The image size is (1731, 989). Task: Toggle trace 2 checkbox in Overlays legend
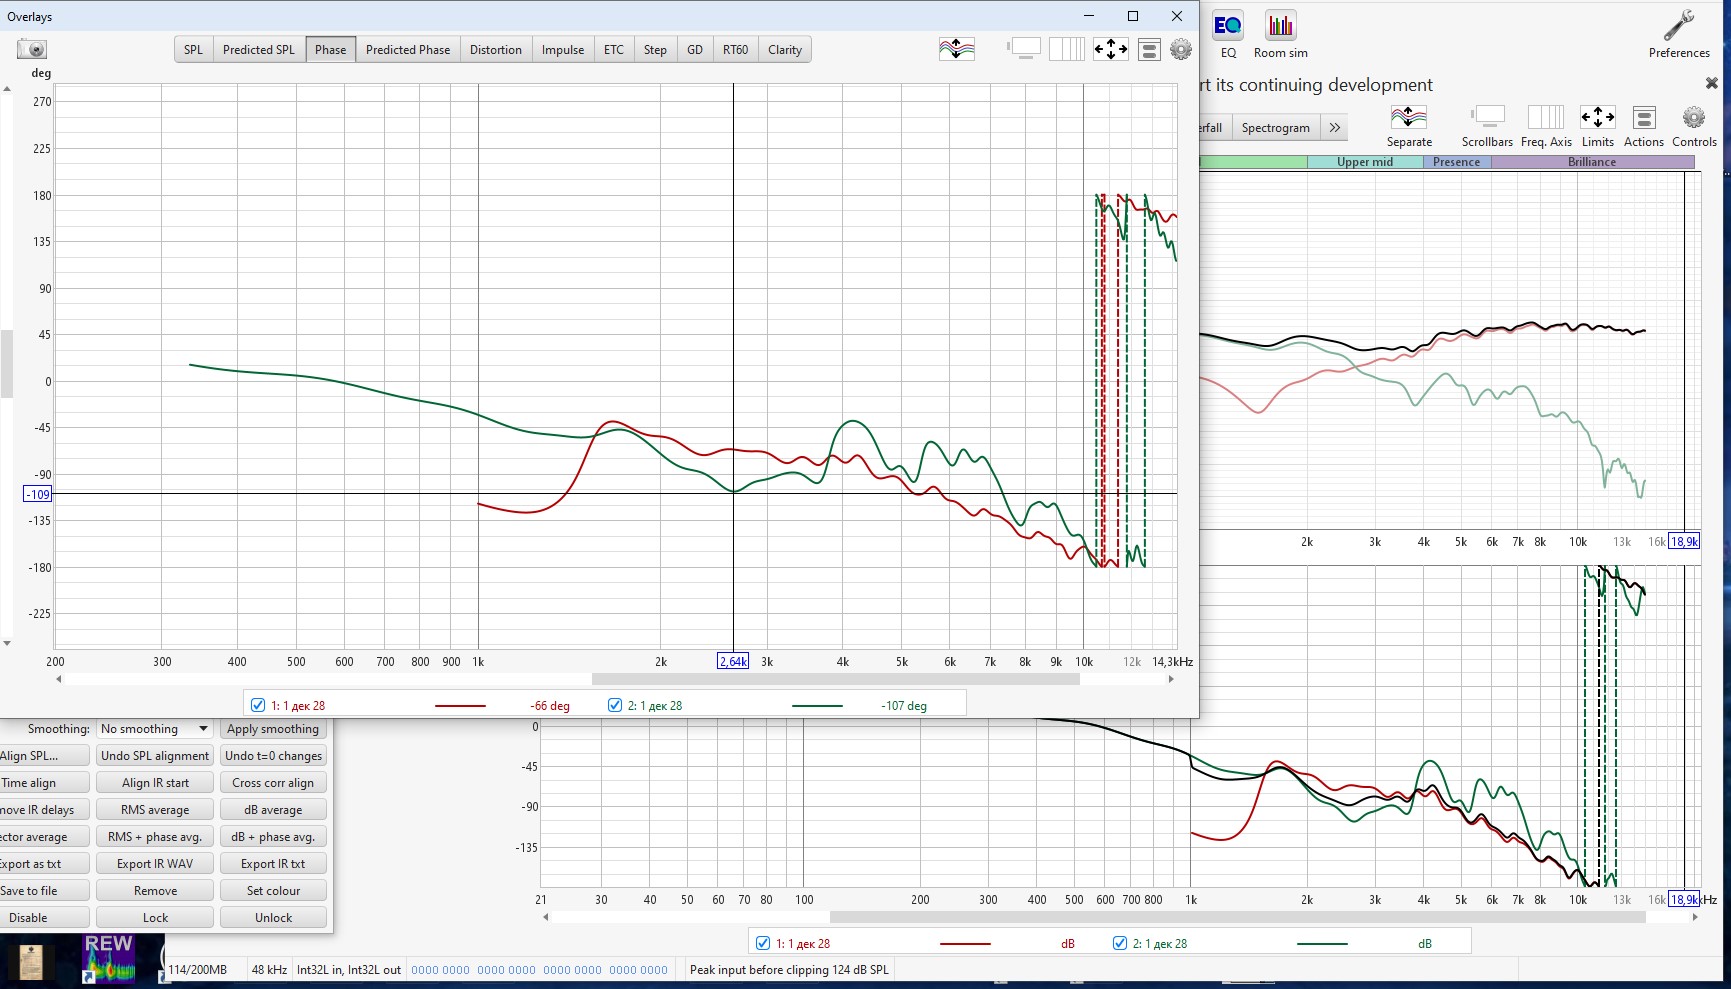(x=615, y=705)
